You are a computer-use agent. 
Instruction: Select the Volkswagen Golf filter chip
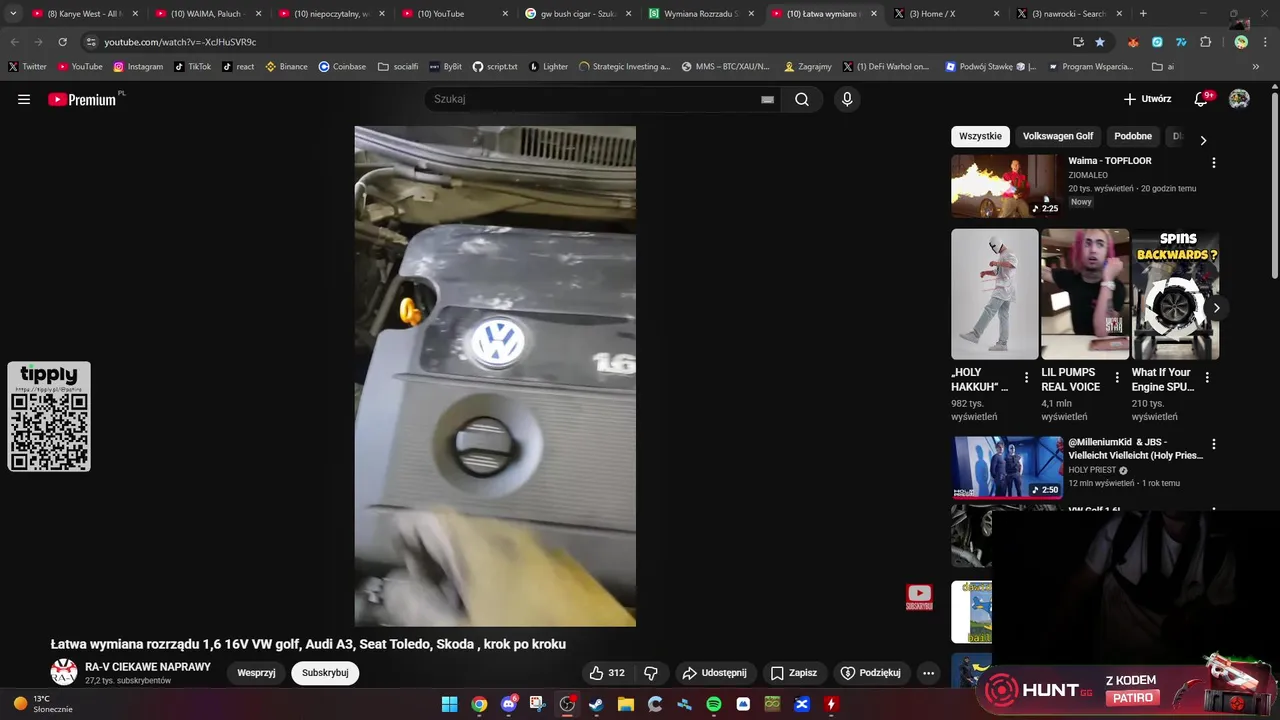(1058, 136)
